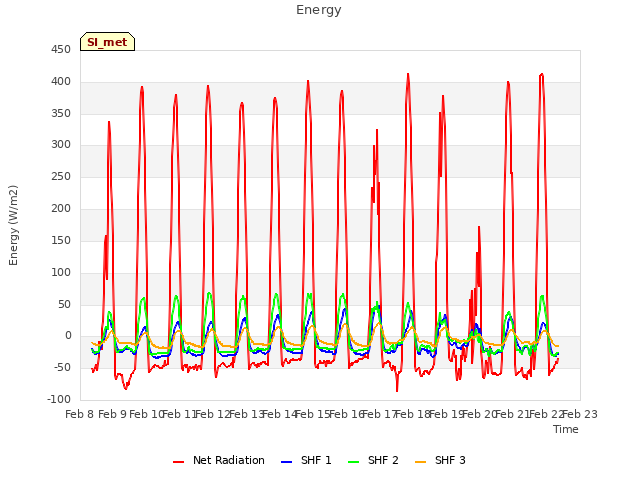The height and width of the screenshot is (480, 640).
Task: Click the Feb 20 low Net Radiation peak
Action: tap(479, 228)
